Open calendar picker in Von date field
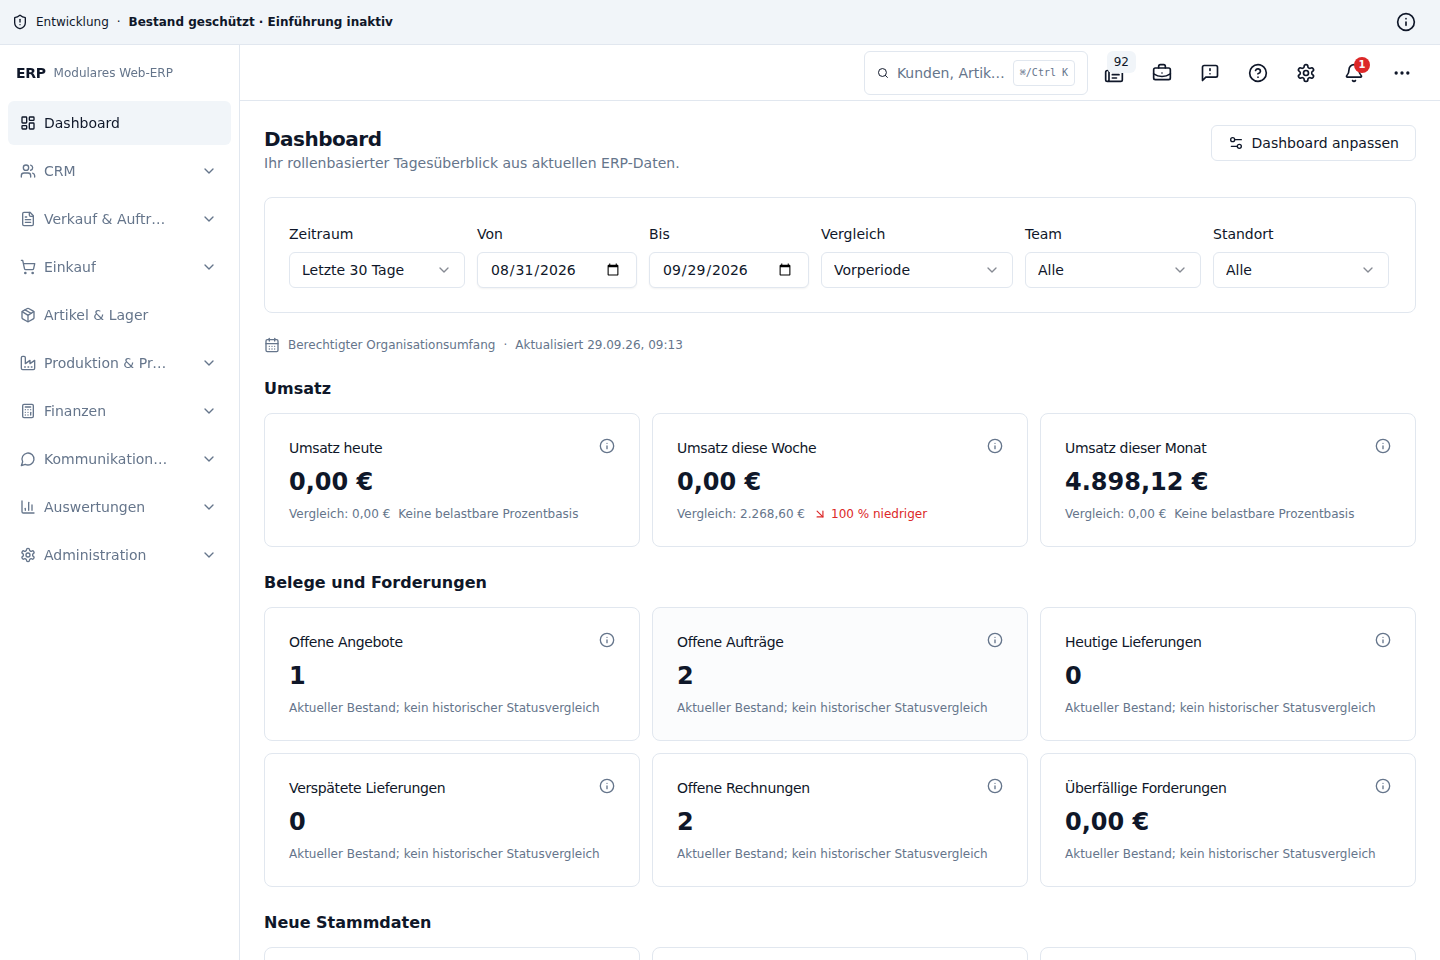This screenshot has height=960, width=1440. pos(613,270)
